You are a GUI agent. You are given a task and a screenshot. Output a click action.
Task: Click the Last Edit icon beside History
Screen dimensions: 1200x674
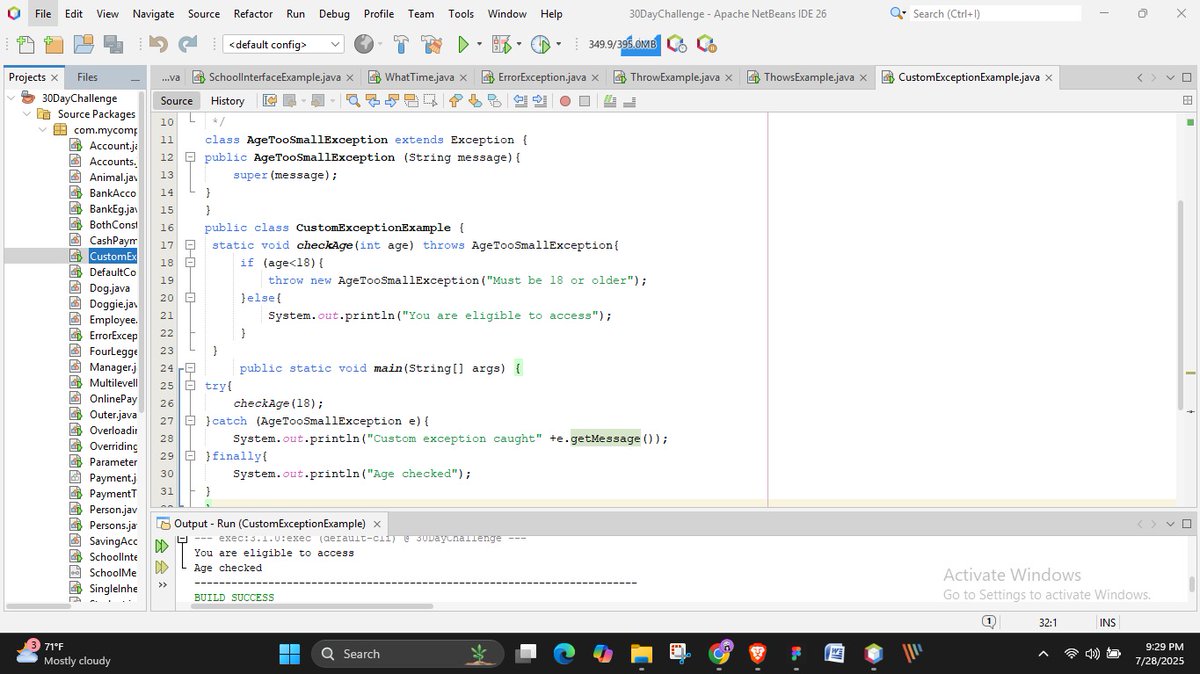click(x=269, y=101)
